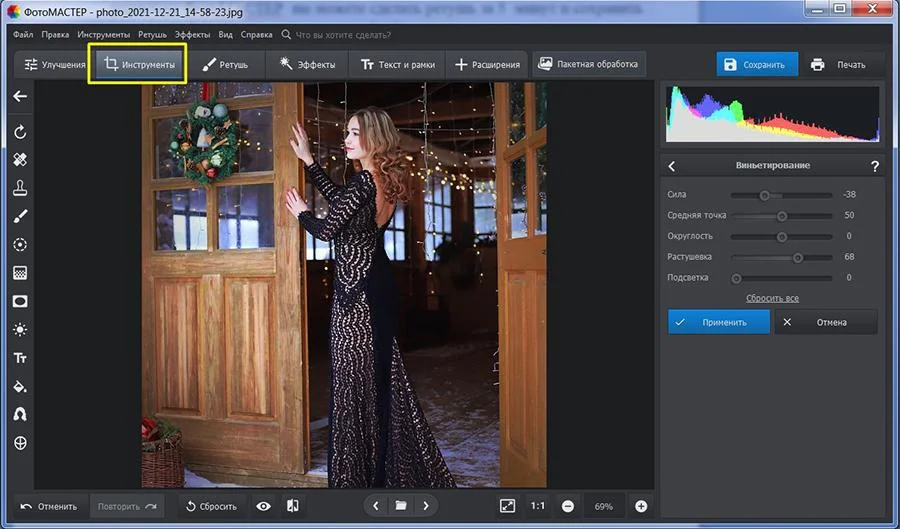
Task: Toggle before/after comparison view
Action: click(x=293, y=506)
